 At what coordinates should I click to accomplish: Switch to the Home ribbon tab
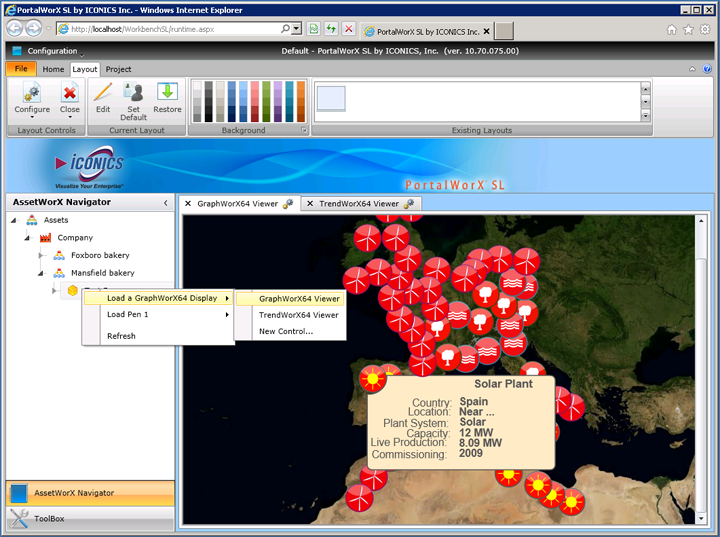tap(53, 69)
